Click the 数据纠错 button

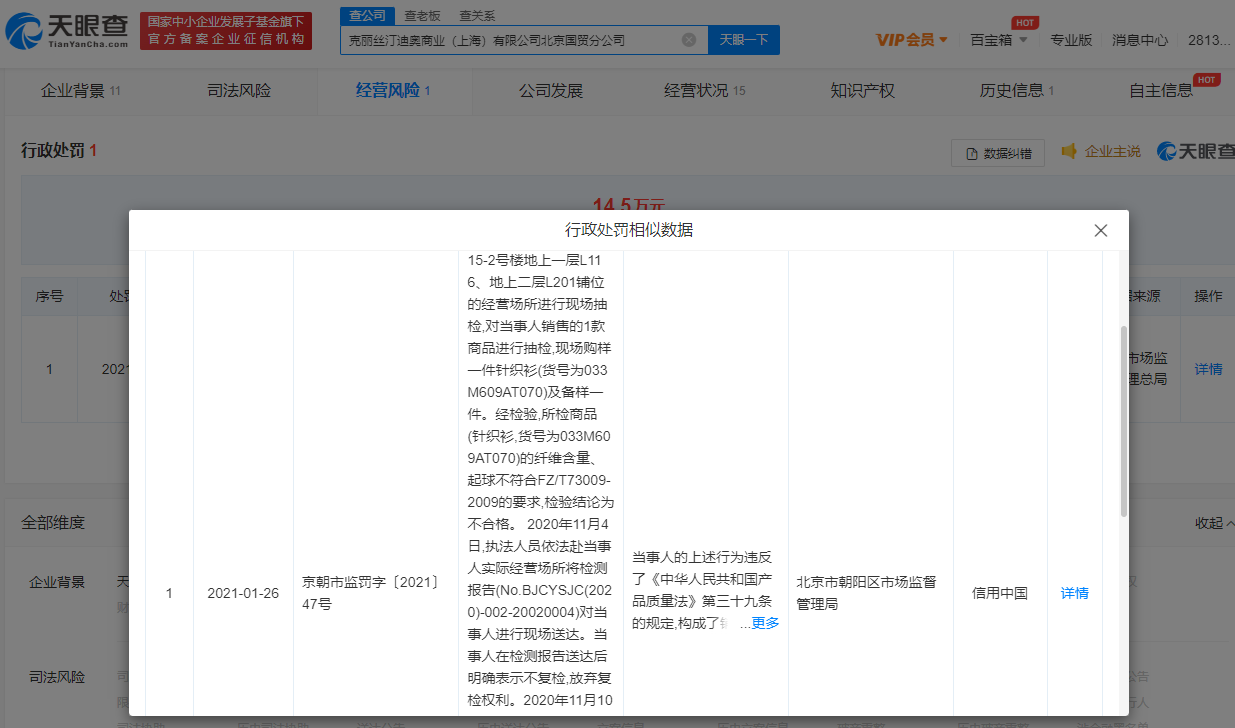(998, 153)
